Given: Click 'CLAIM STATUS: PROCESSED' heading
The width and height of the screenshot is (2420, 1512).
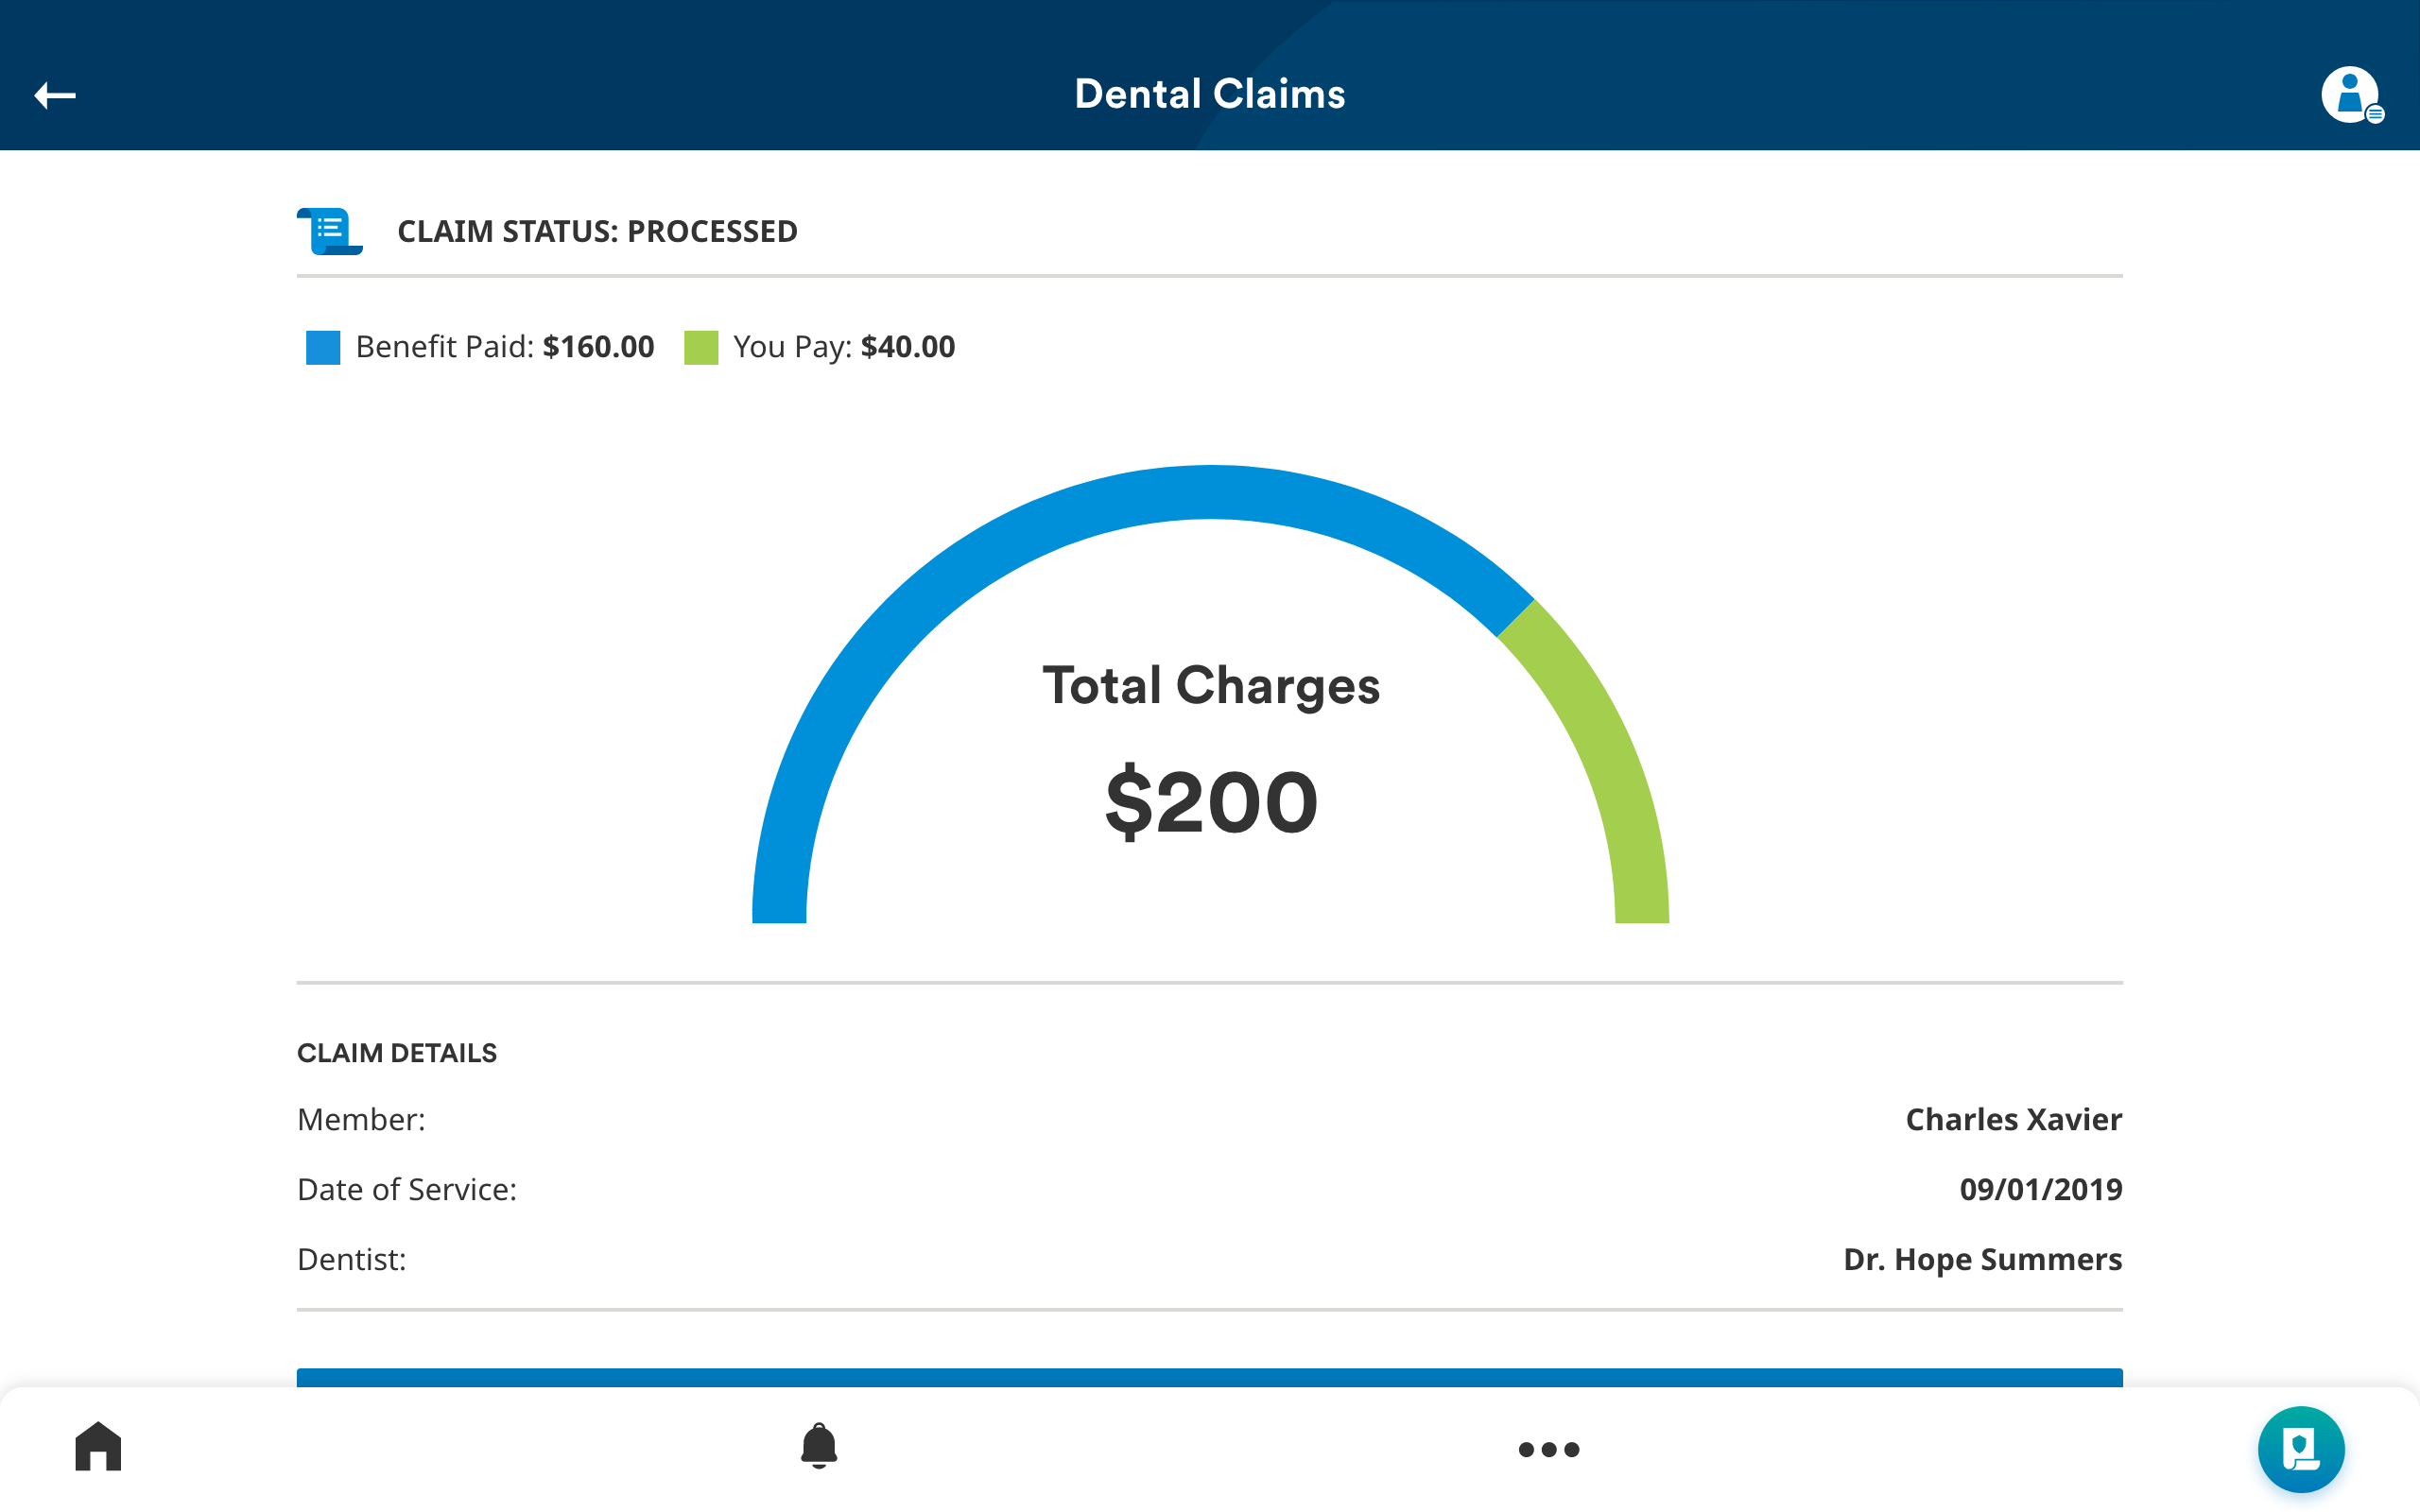Looking at the screenshot, I should pos(597,232).
